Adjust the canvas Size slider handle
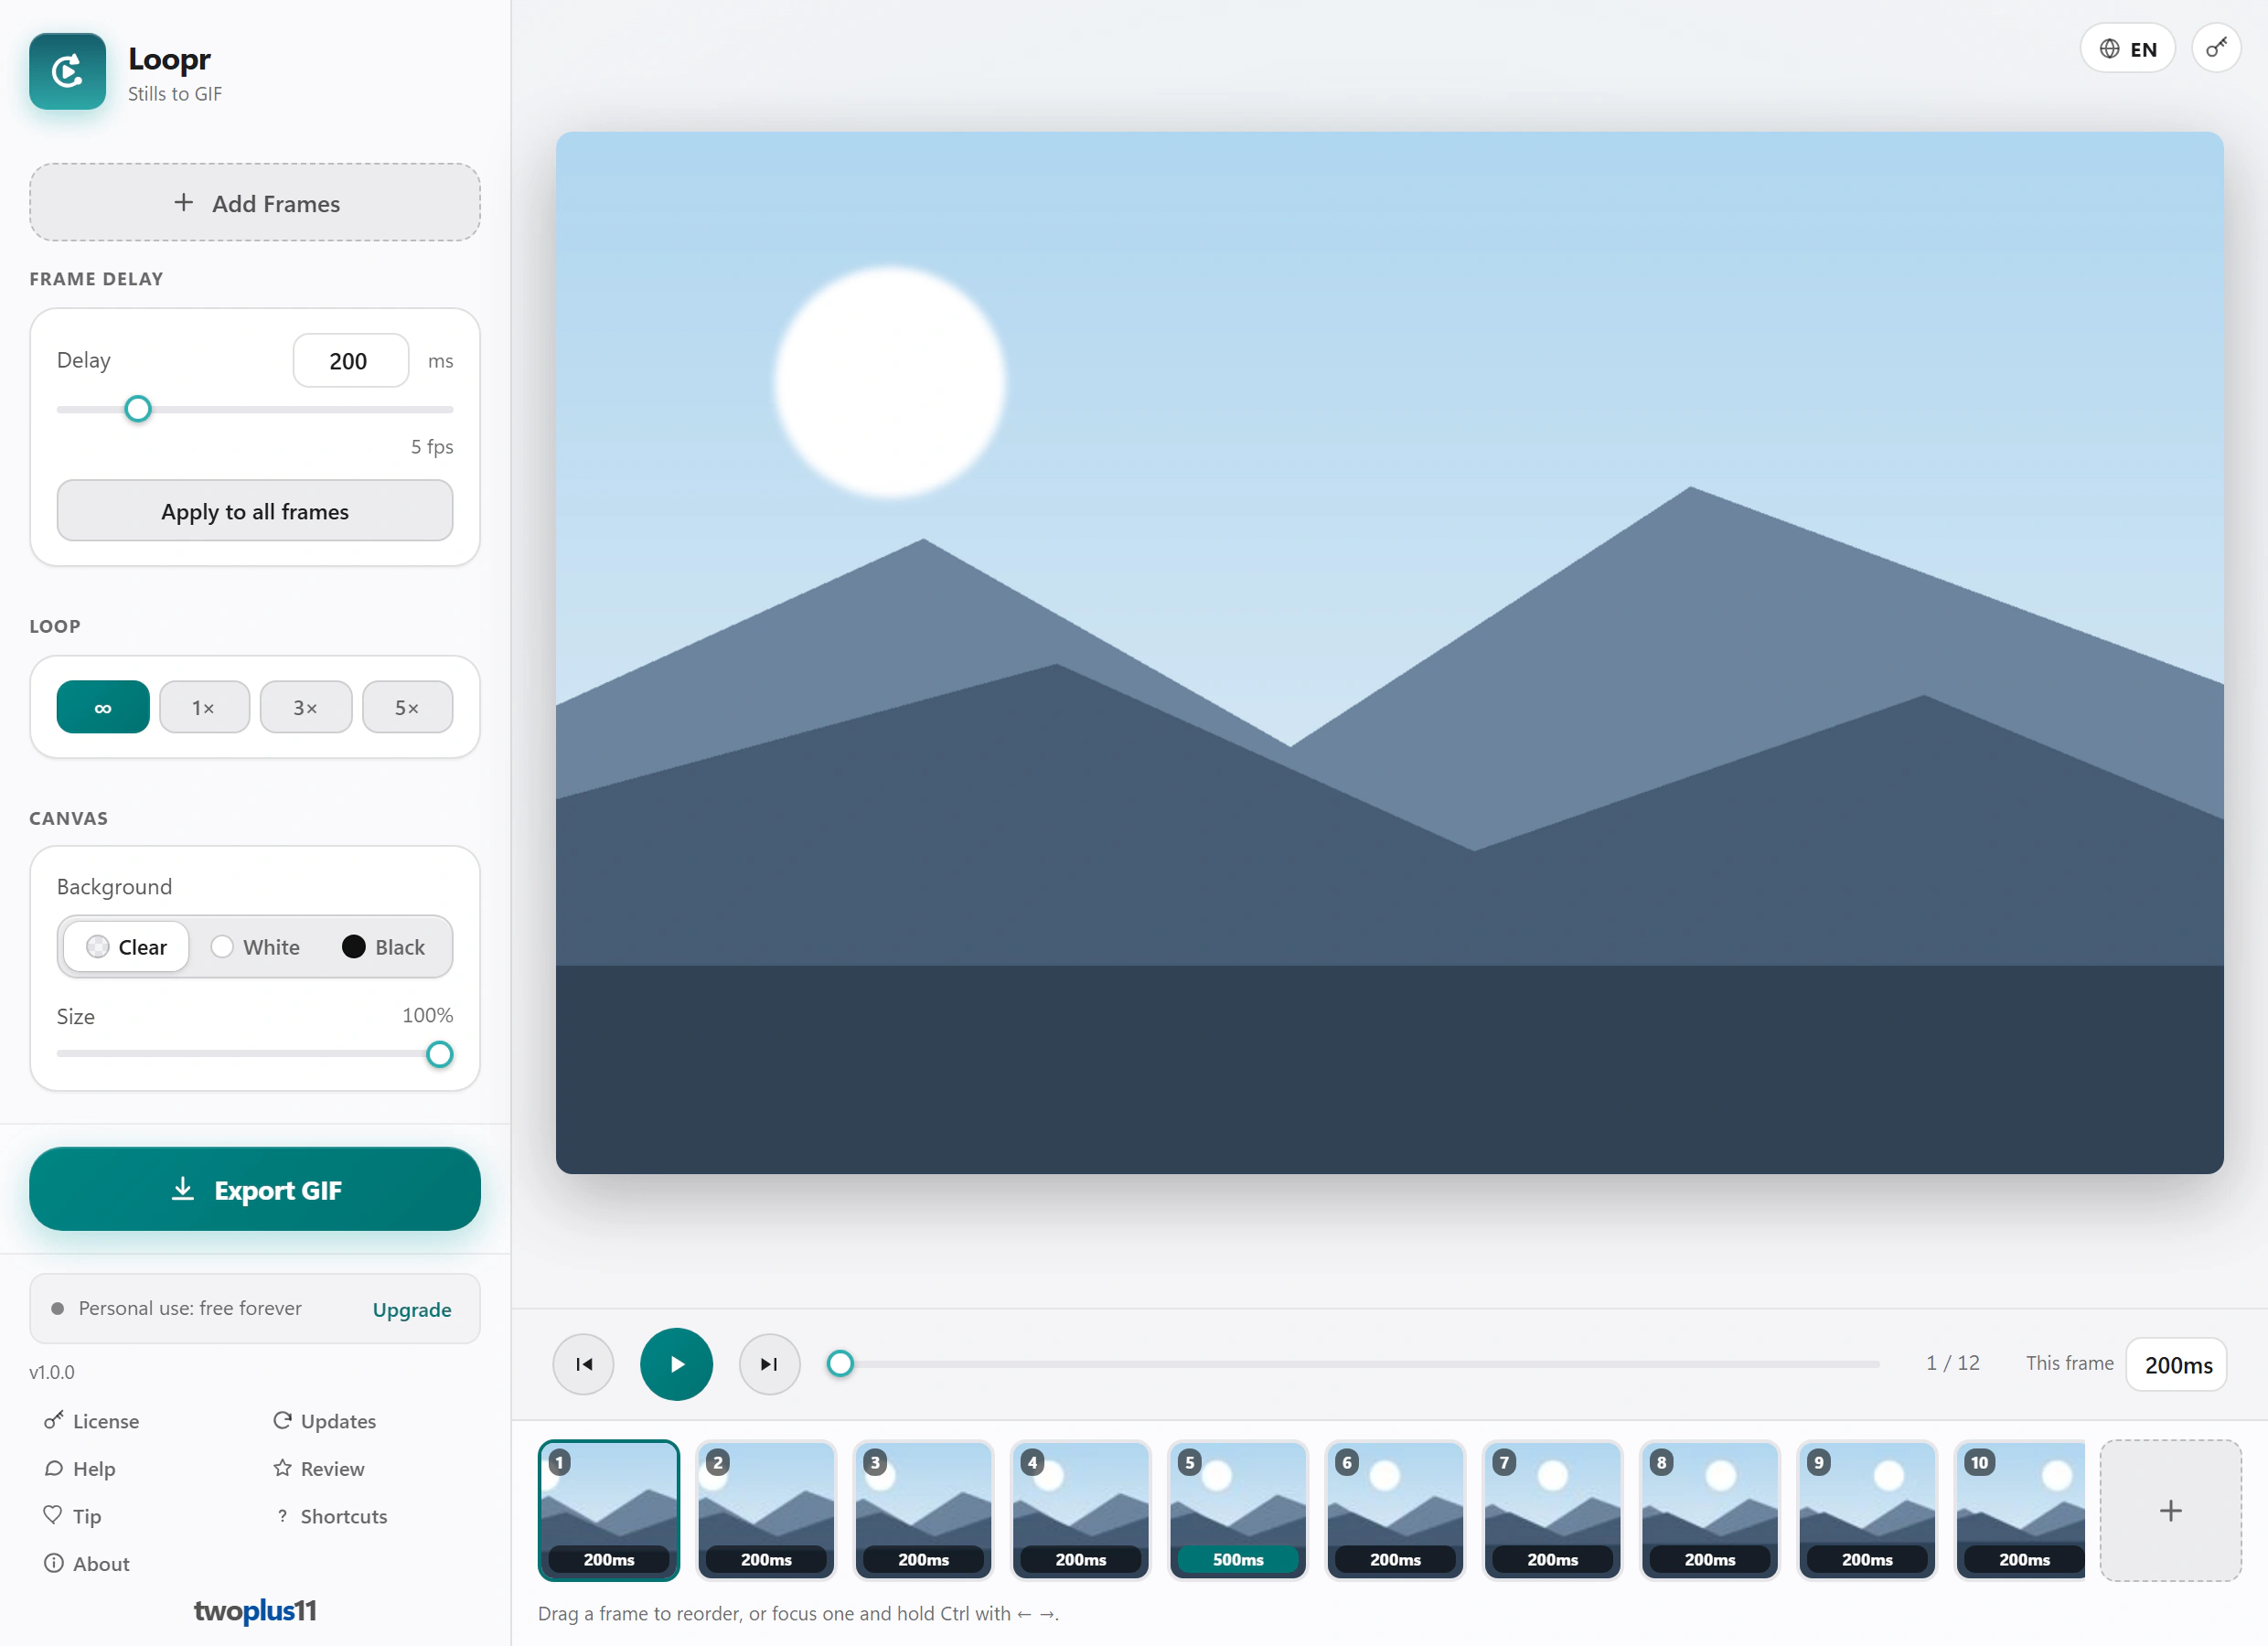This screenshot has width=2268, height=1646. (439, 1054)
